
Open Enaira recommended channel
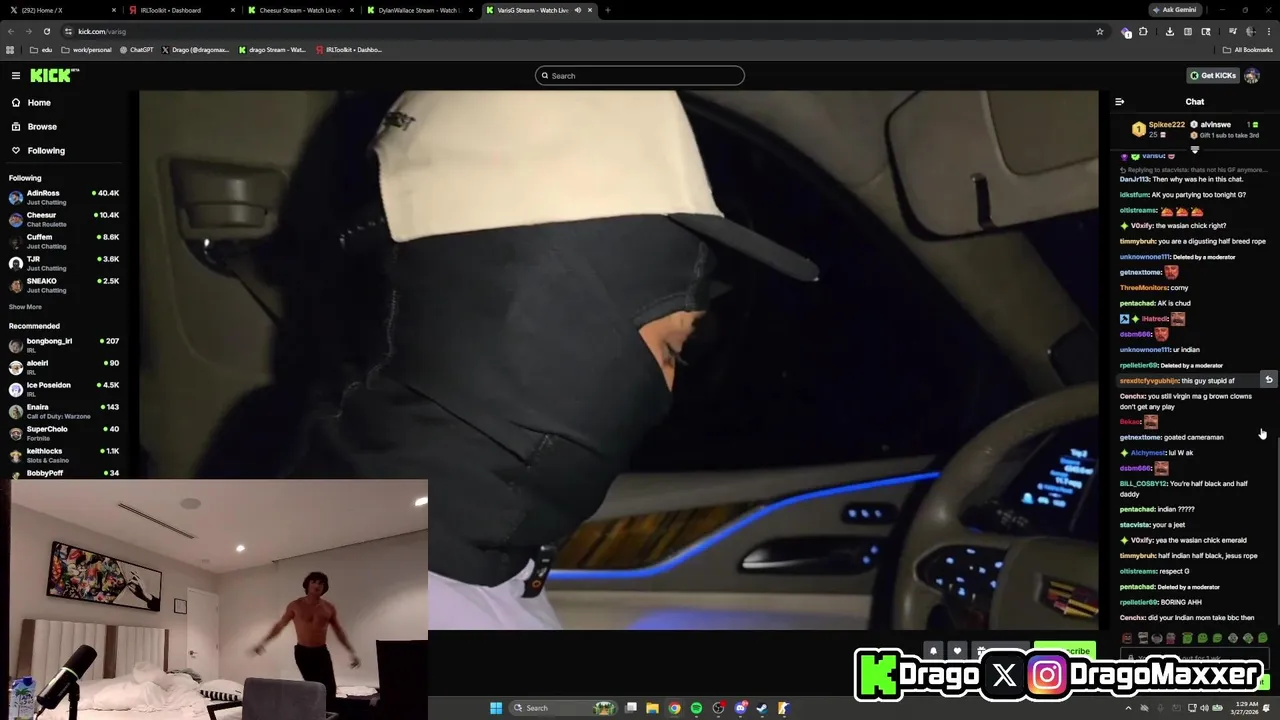(64, 411)
